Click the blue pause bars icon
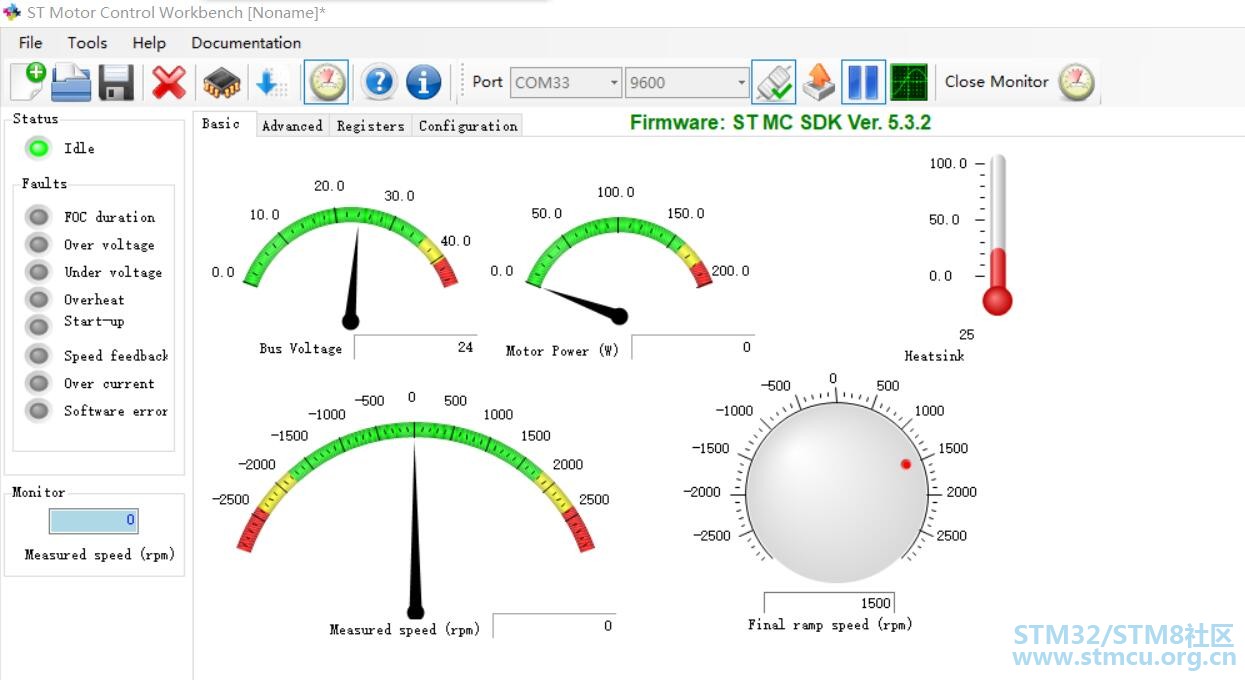Viewport: 1245px width, 680px height. click(x=862, y=82)
